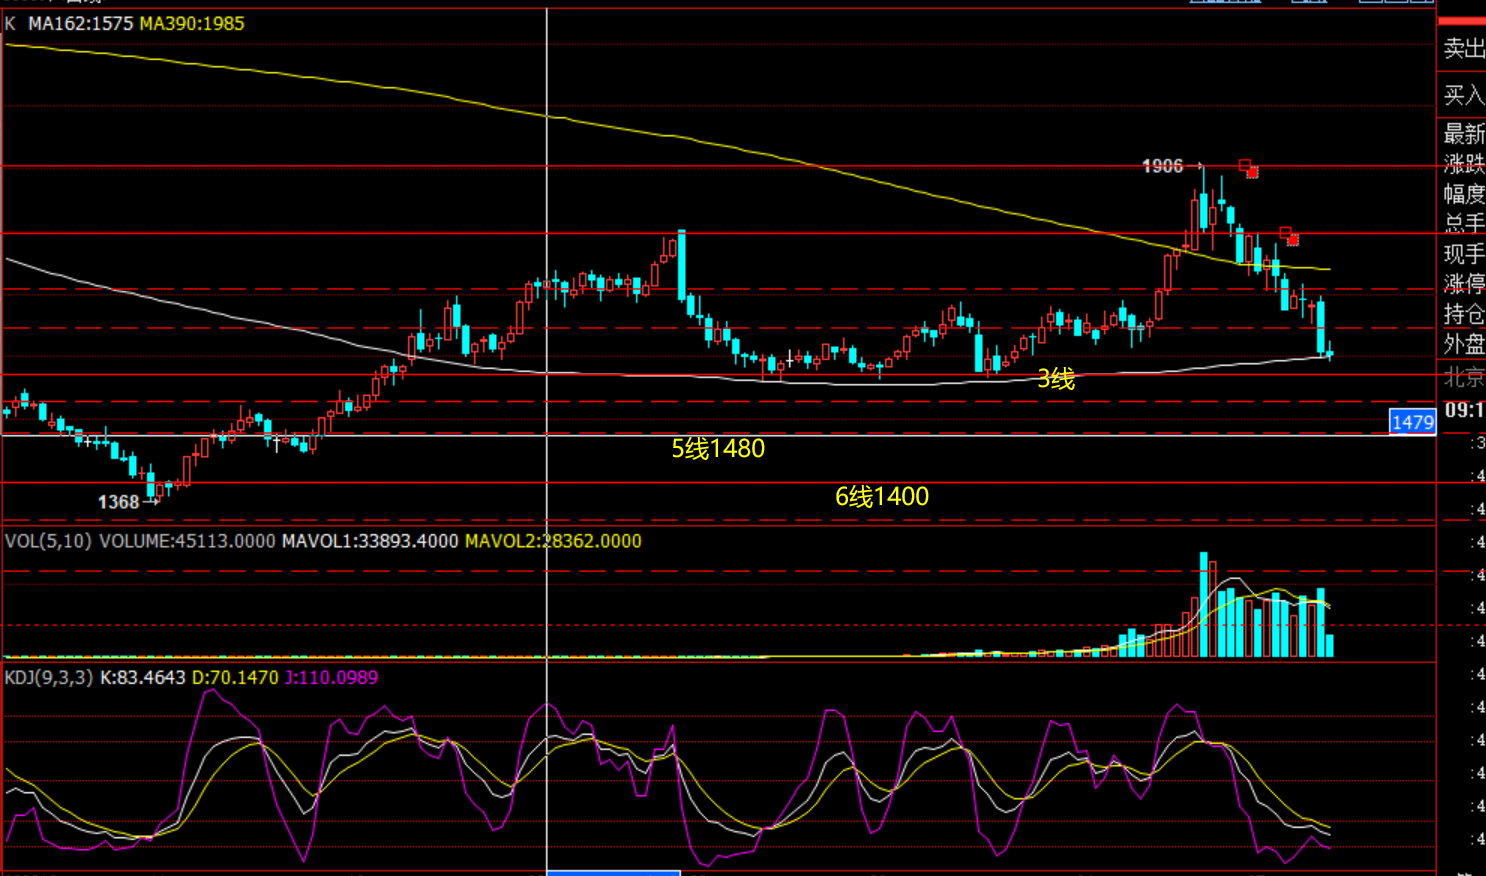Image resolution: width=1486 pixels, height=876 pixels.
Task: Select the 1368 low price label
Action: 118,502
